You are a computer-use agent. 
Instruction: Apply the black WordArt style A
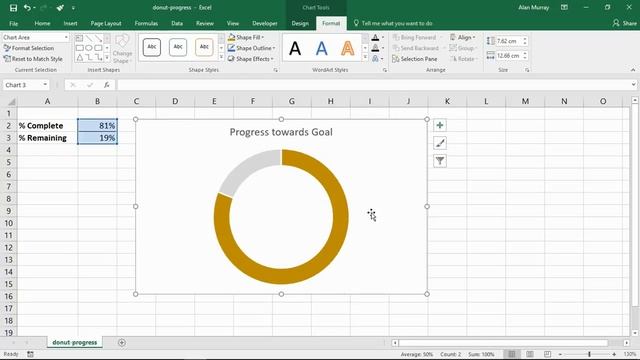[x=295, y=49]
